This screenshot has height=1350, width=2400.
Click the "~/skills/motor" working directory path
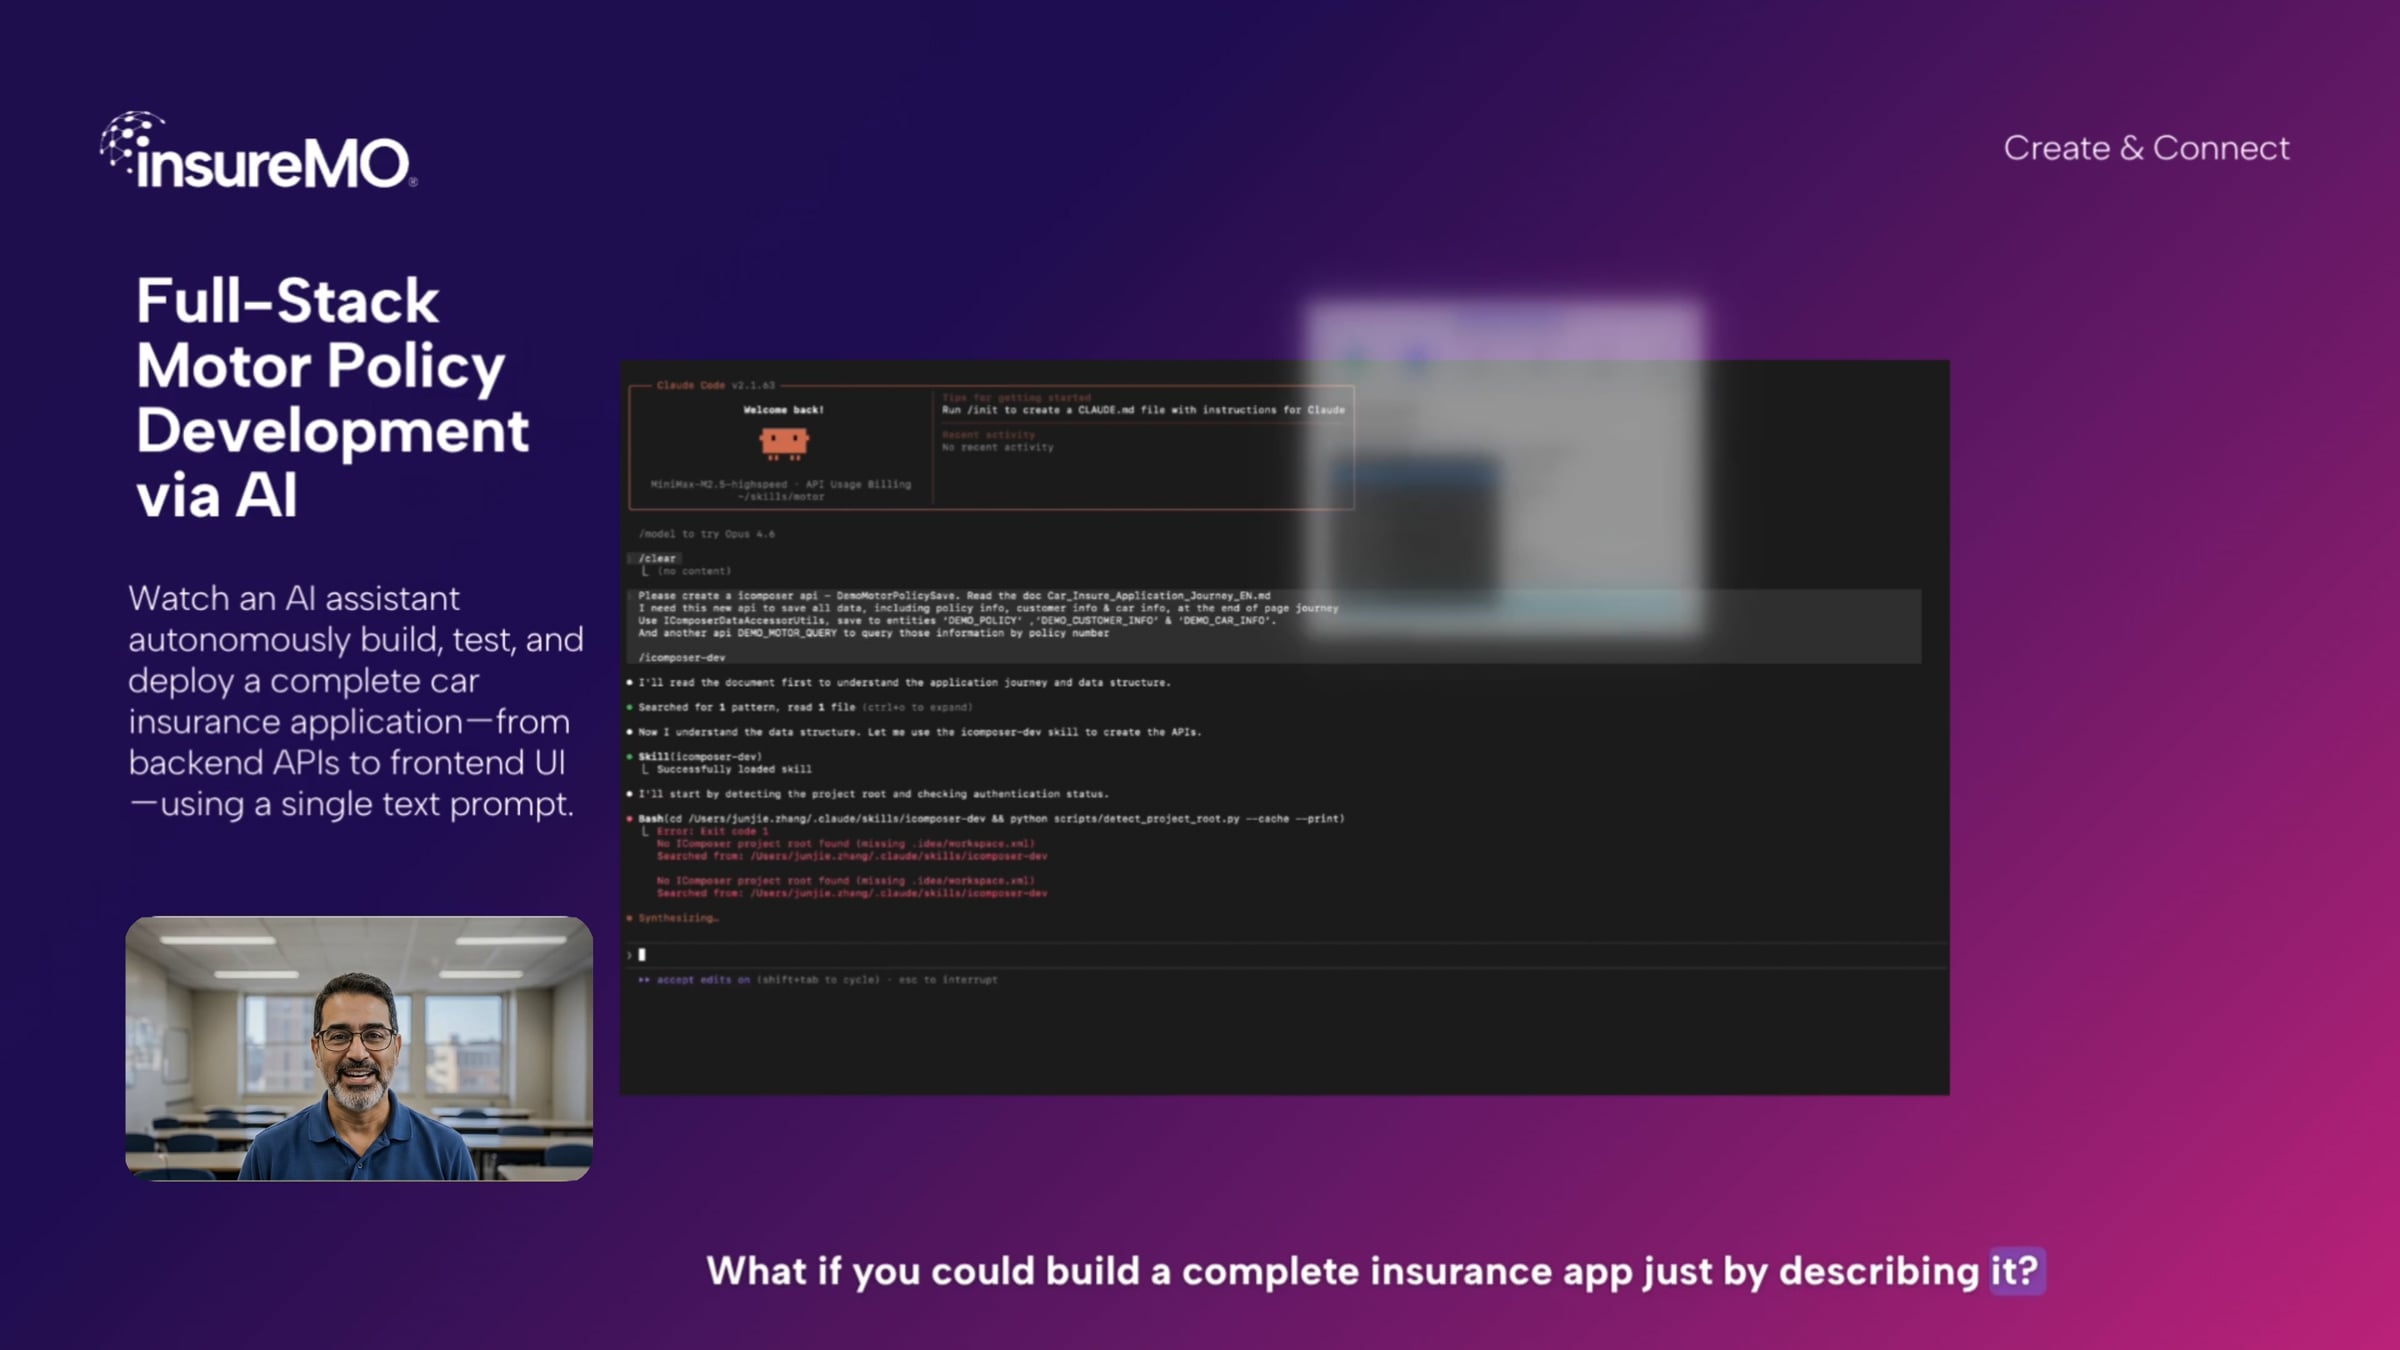click(x=781, y=496)
